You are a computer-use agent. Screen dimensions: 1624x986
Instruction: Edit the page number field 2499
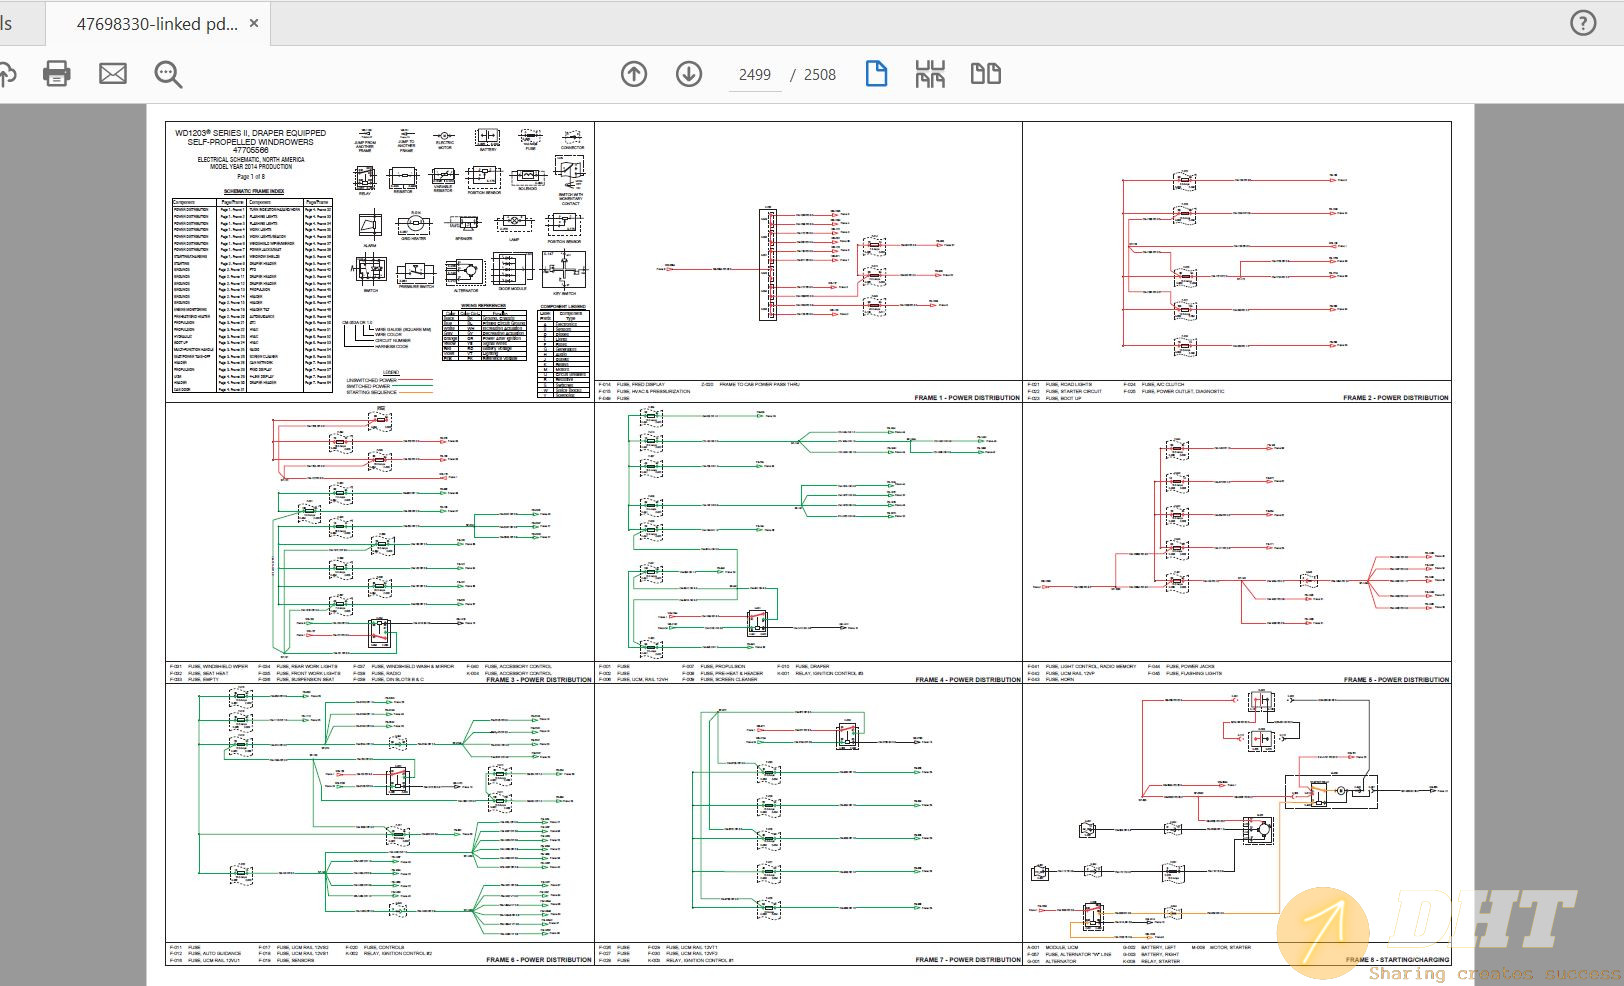(755, 74)
